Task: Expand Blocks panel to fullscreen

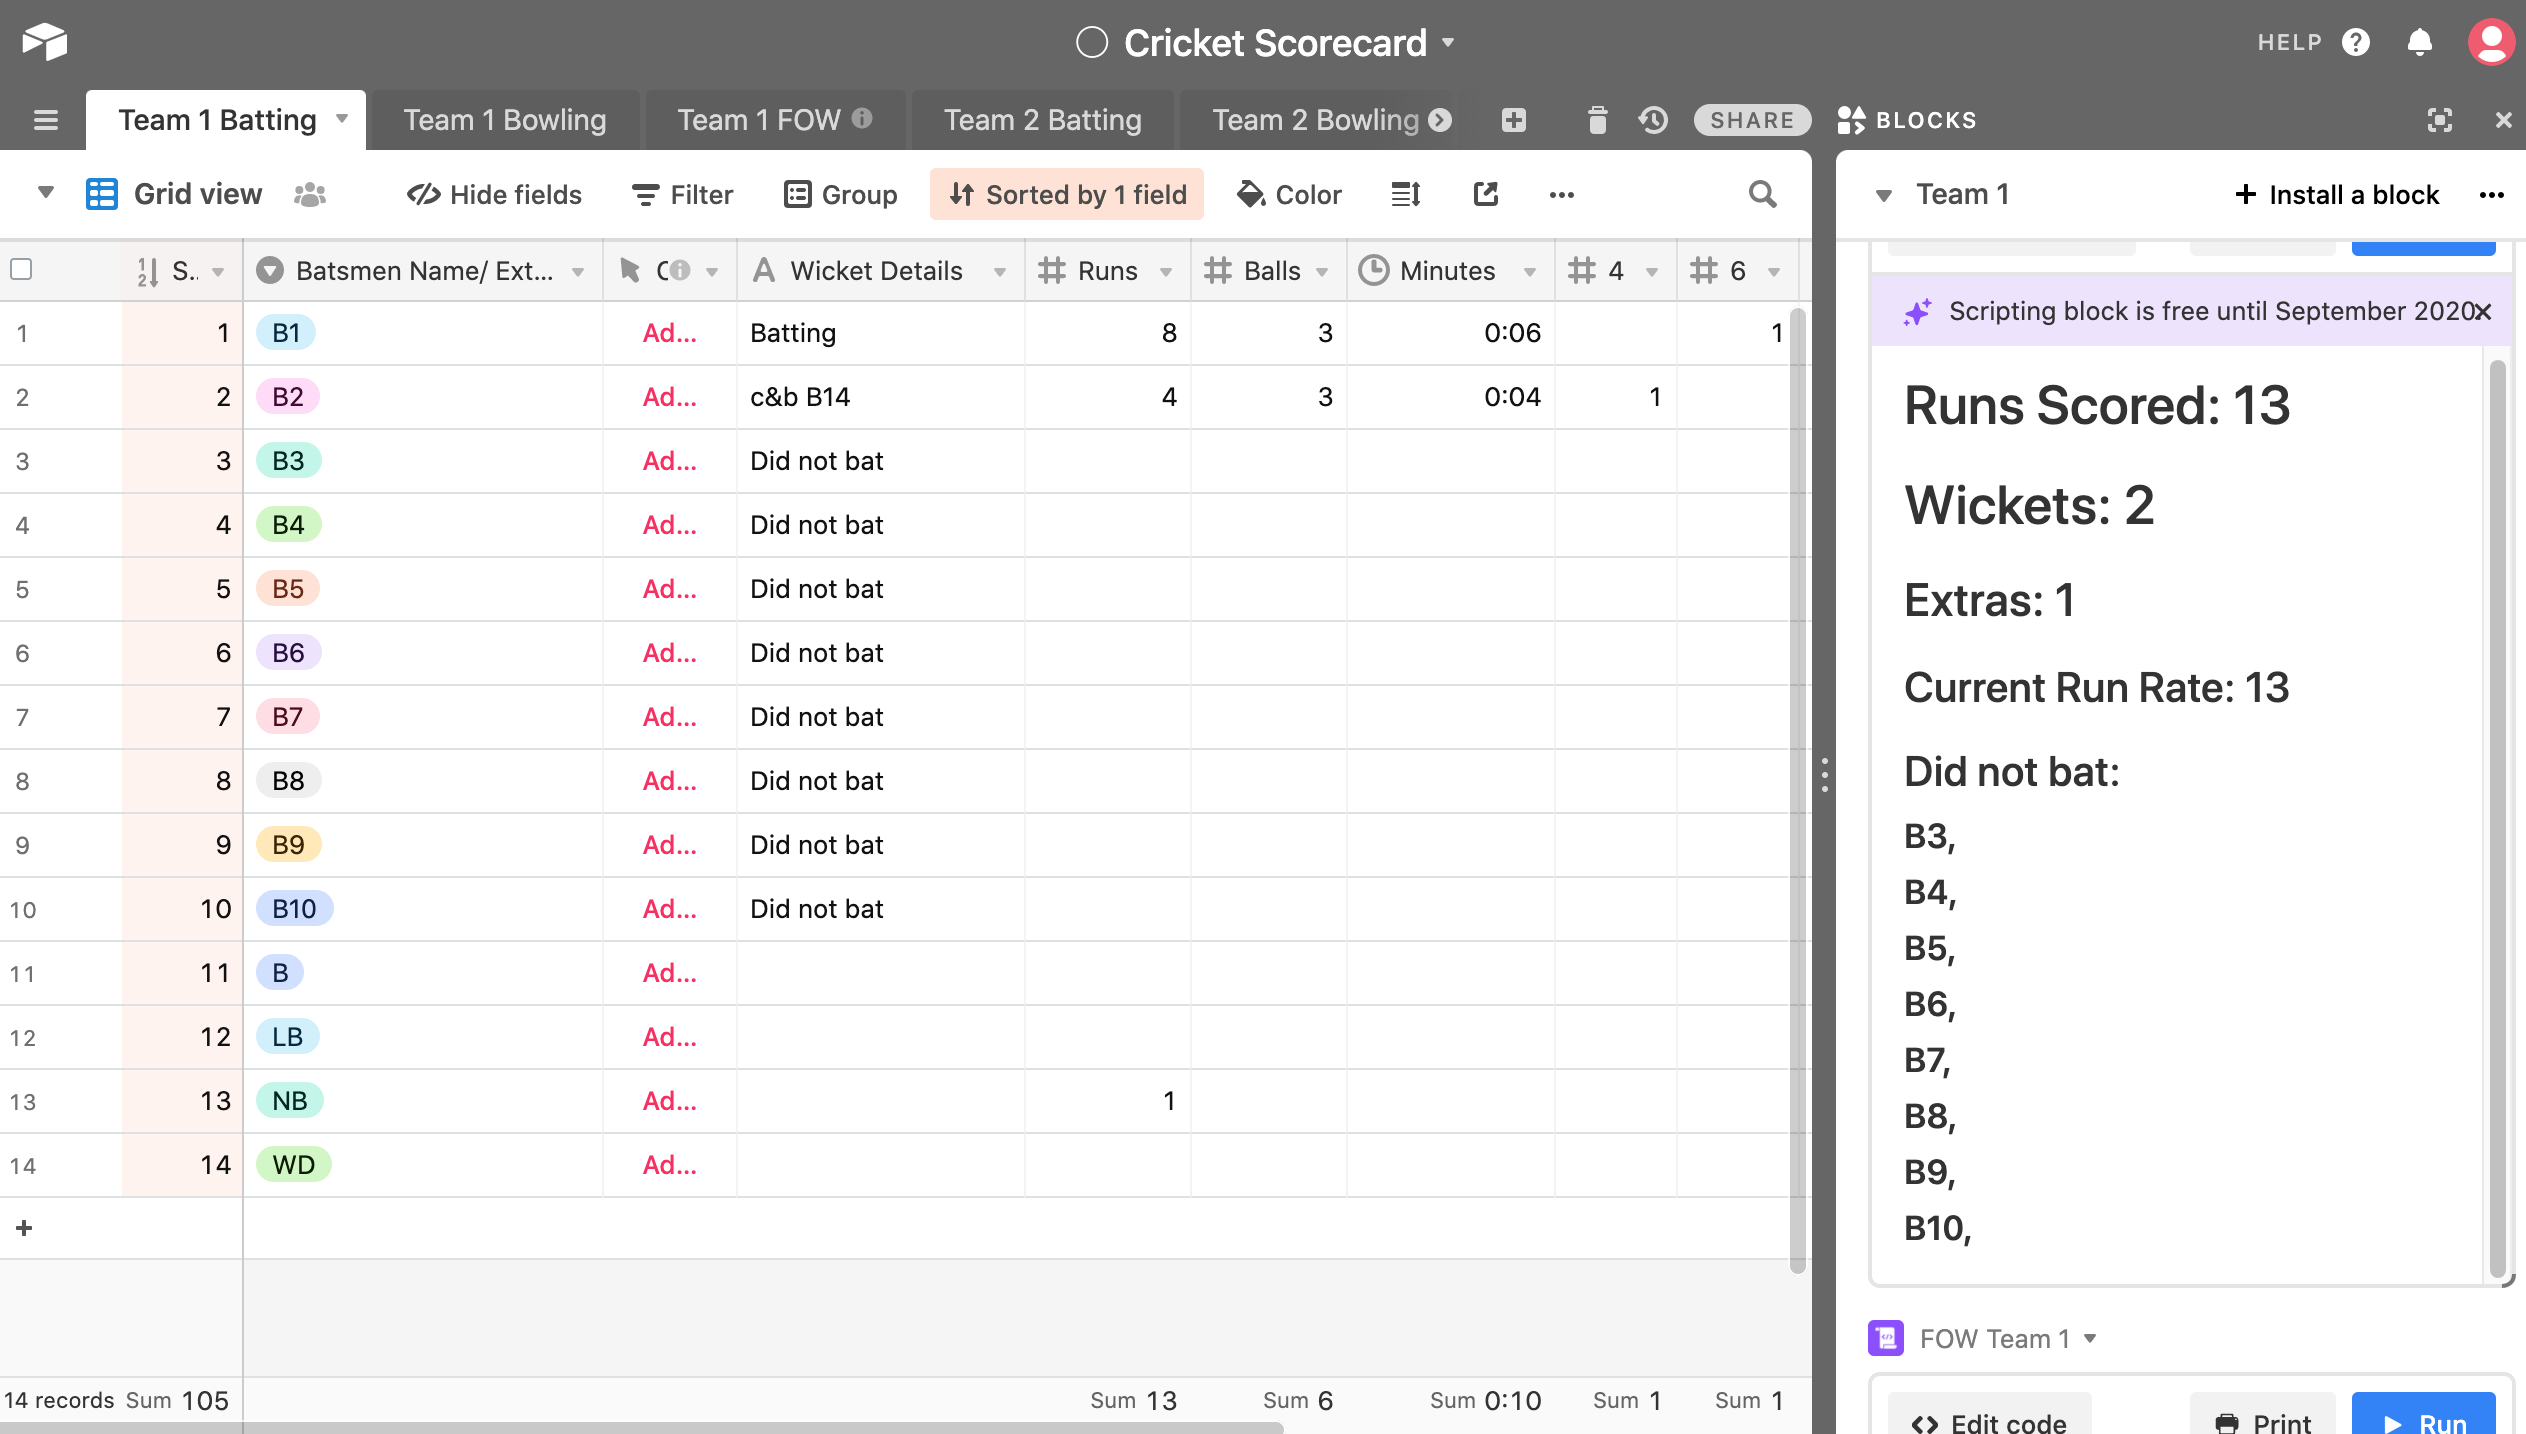Action: click(2441, 120)
